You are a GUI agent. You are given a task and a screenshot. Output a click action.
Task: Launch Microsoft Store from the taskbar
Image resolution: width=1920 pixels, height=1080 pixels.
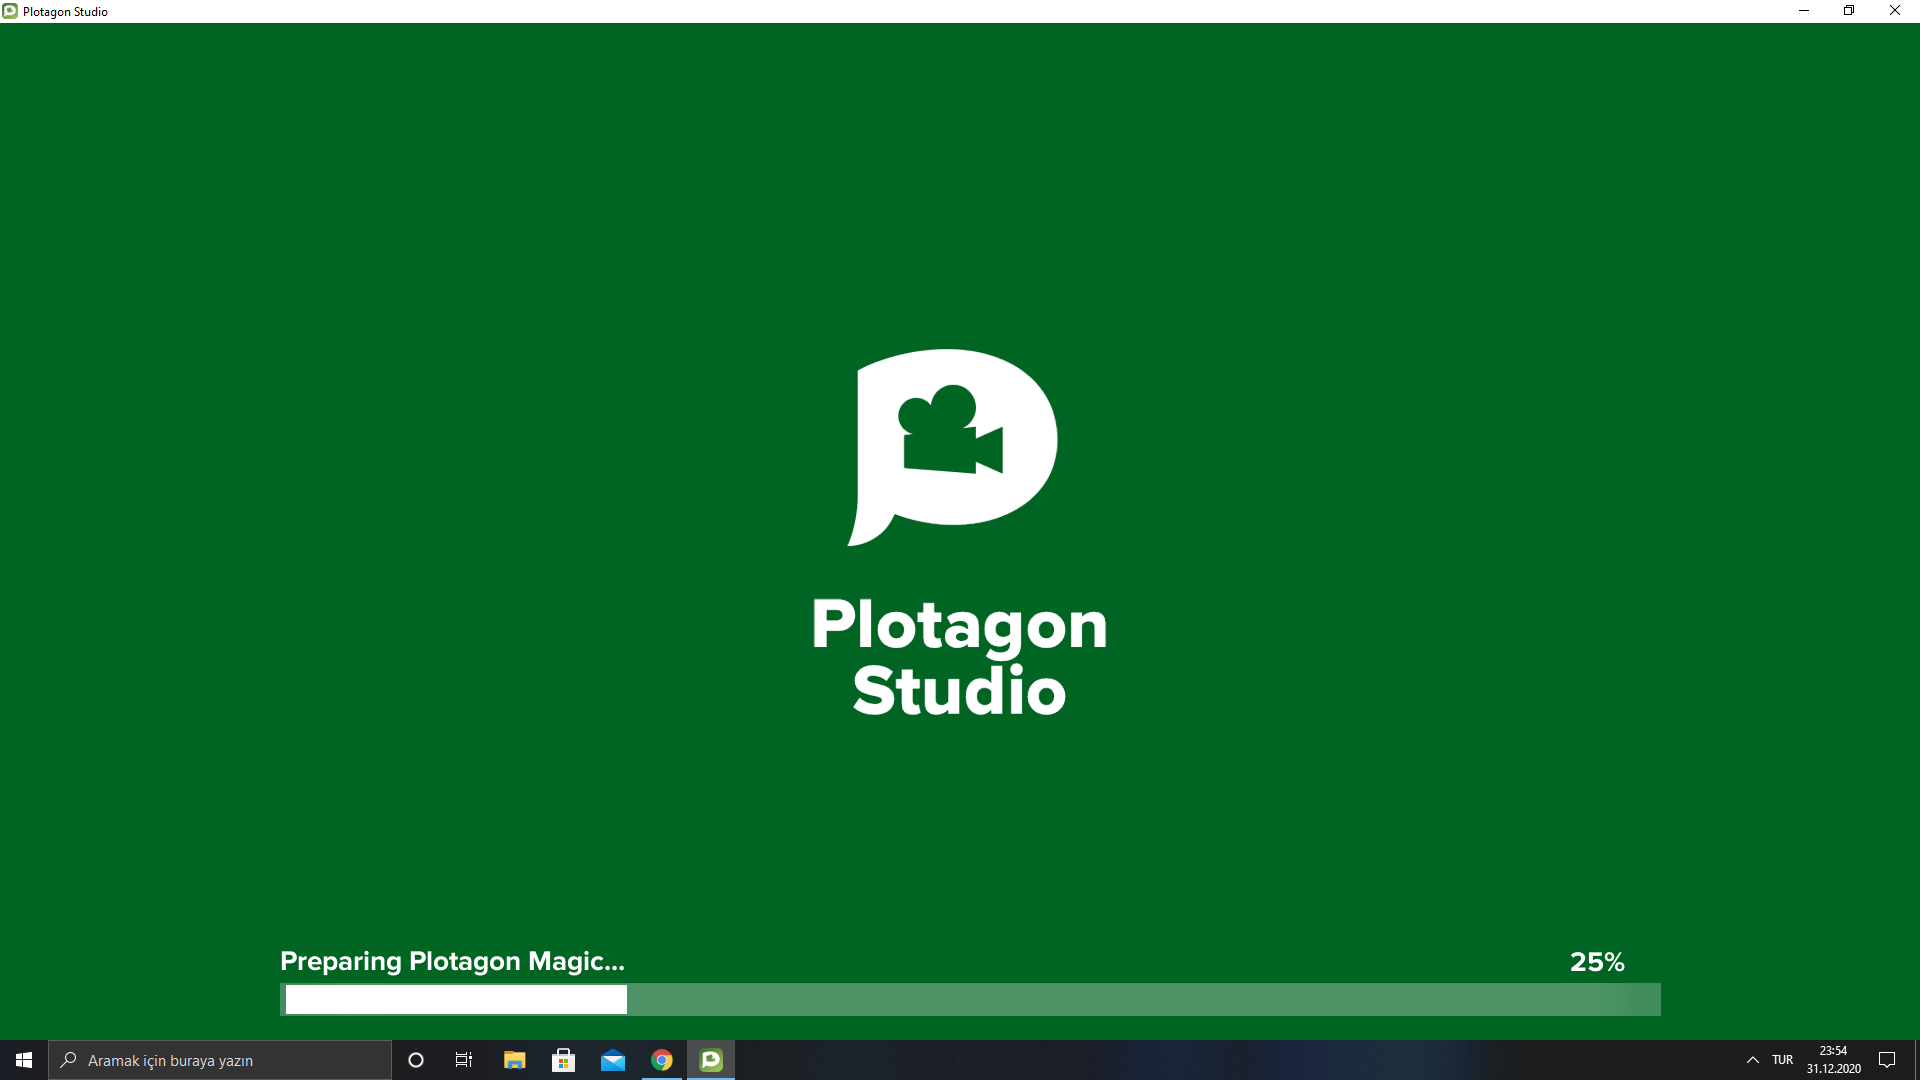pyautogui.click(x=563, y=1060)
